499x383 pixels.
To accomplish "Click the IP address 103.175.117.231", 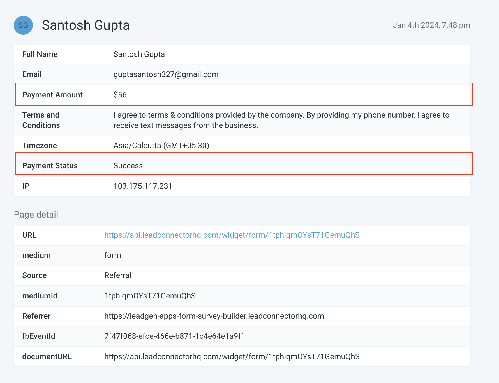I will [x=142, y=186].
